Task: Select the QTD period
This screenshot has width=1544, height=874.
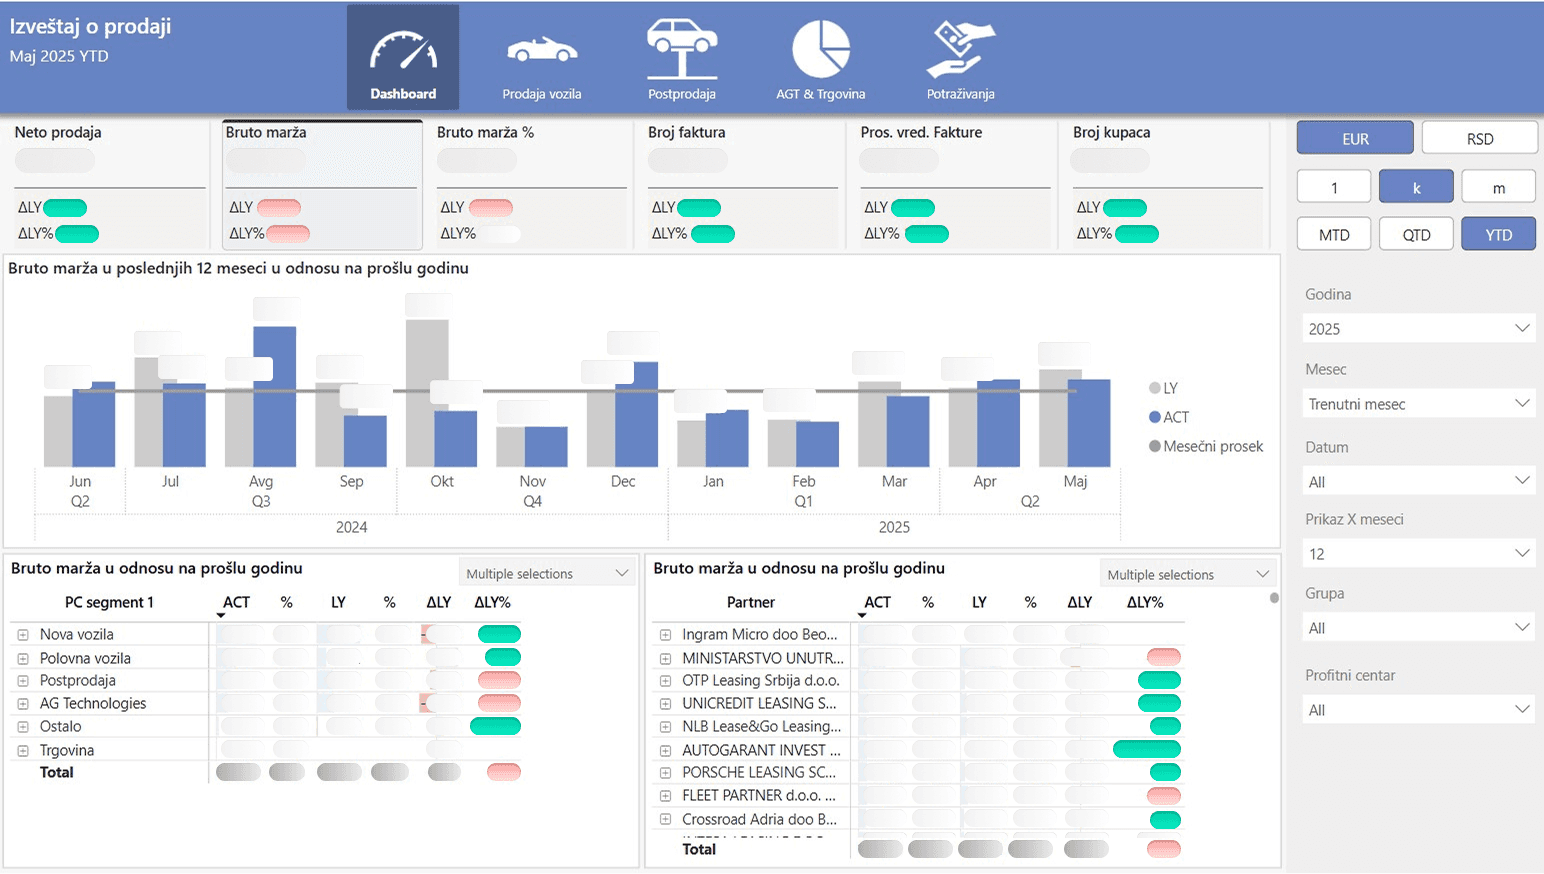Action: tap(1416, 234)
